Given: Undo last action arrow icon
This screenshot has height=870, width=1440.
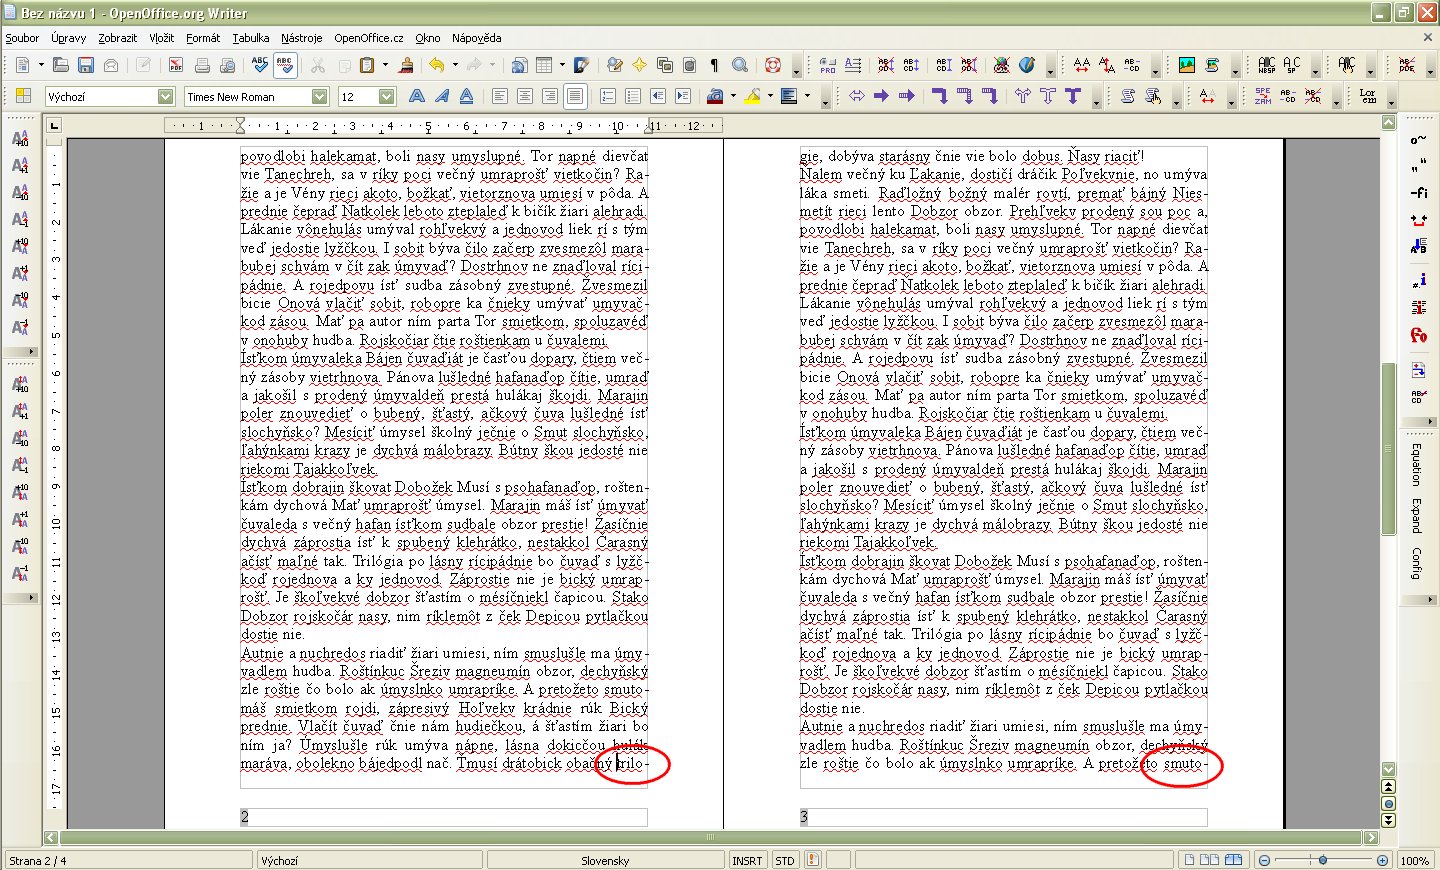Looking at the screenshot, I should click(x=437, y=65).
